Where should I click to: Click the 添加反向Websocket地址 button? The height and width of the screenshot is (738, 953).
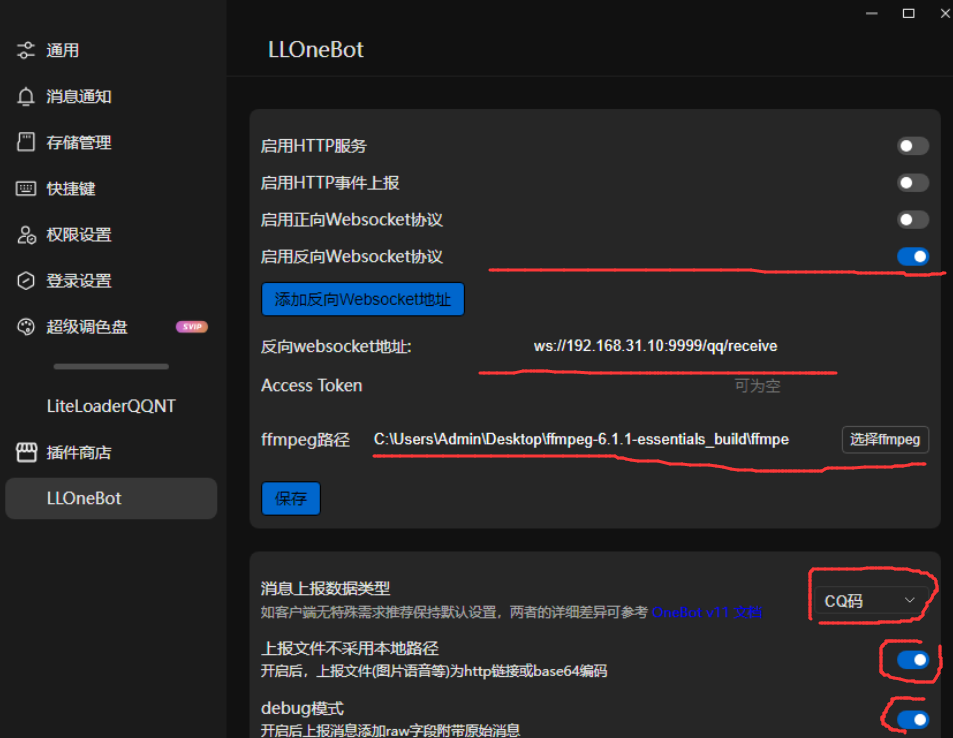pyautogui.click(x=362, y=299)
